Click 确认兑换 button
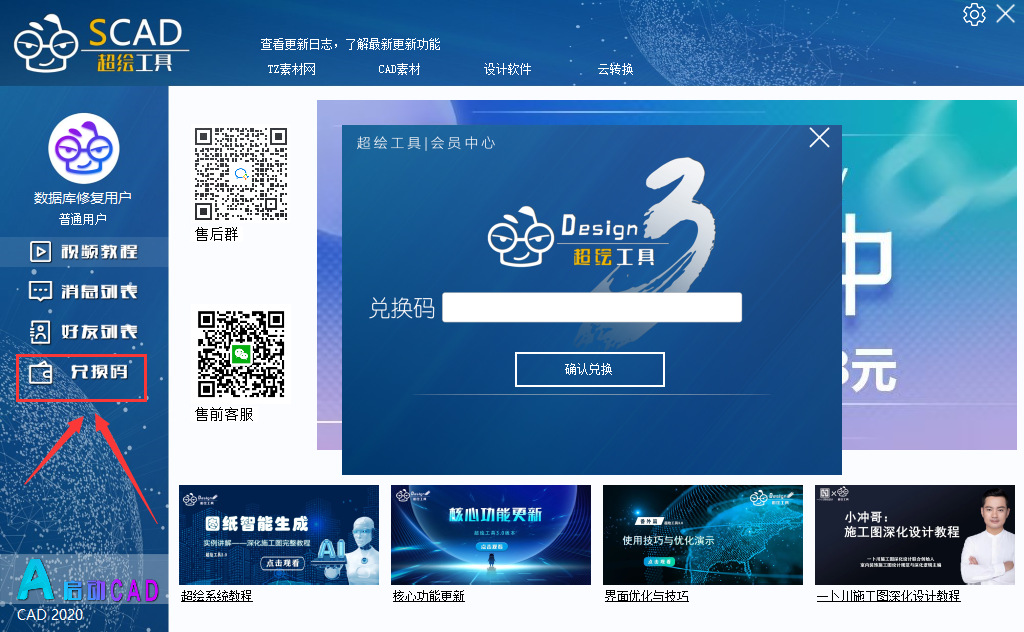Screen dimensions: 1024x632 coord(589,370)
